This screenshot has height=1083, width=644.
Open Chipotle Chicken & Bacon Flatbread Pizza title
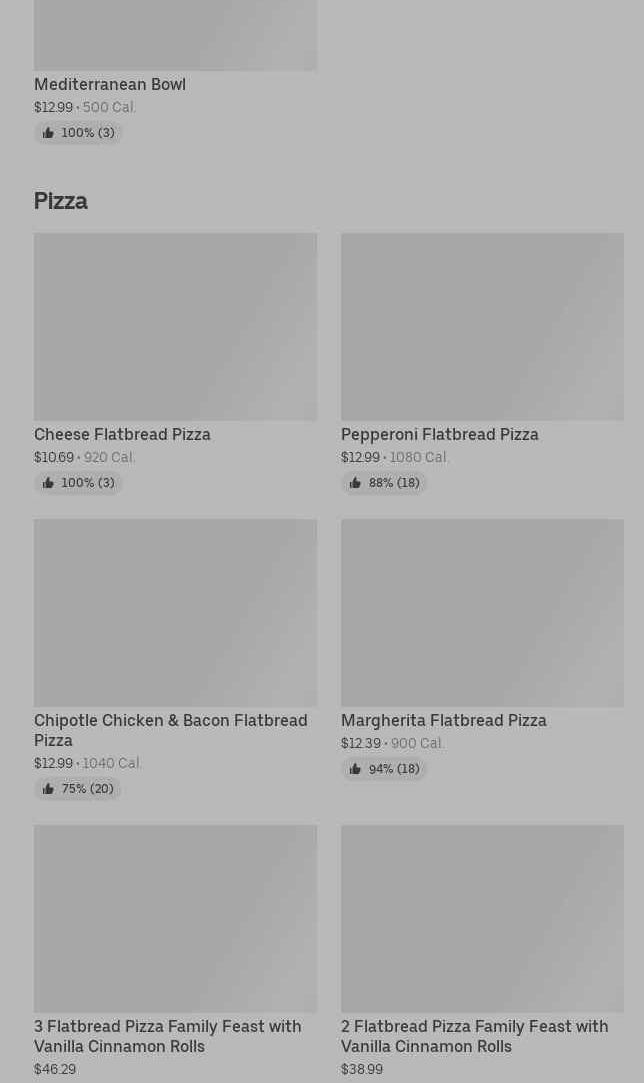170,730
